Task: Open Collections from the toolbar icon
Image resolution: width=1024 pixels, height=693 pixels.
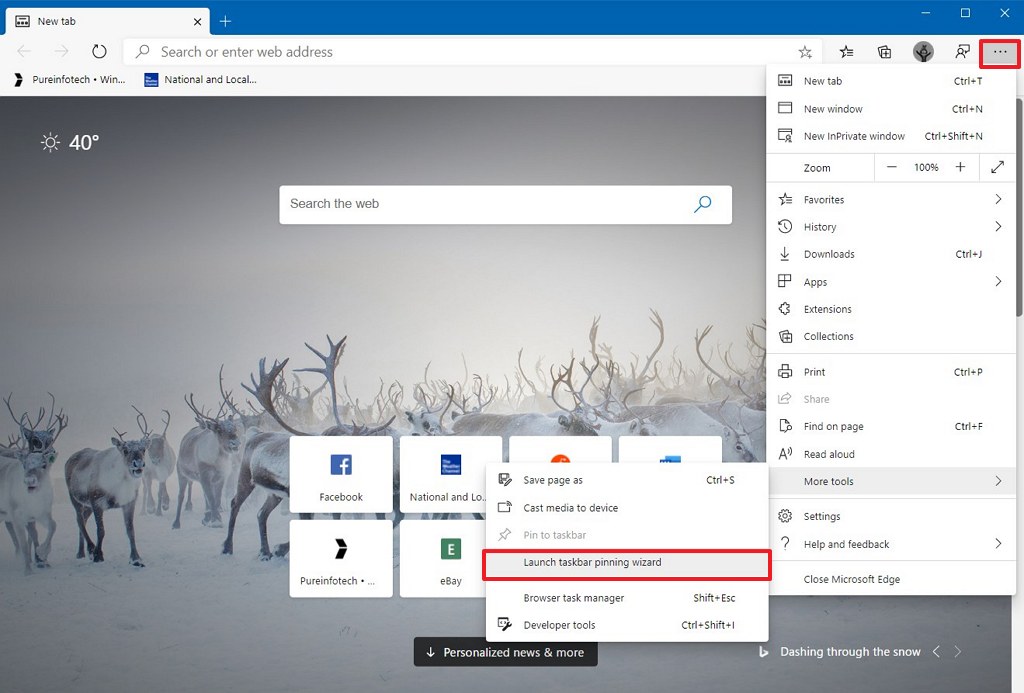Action: (884, 51)
